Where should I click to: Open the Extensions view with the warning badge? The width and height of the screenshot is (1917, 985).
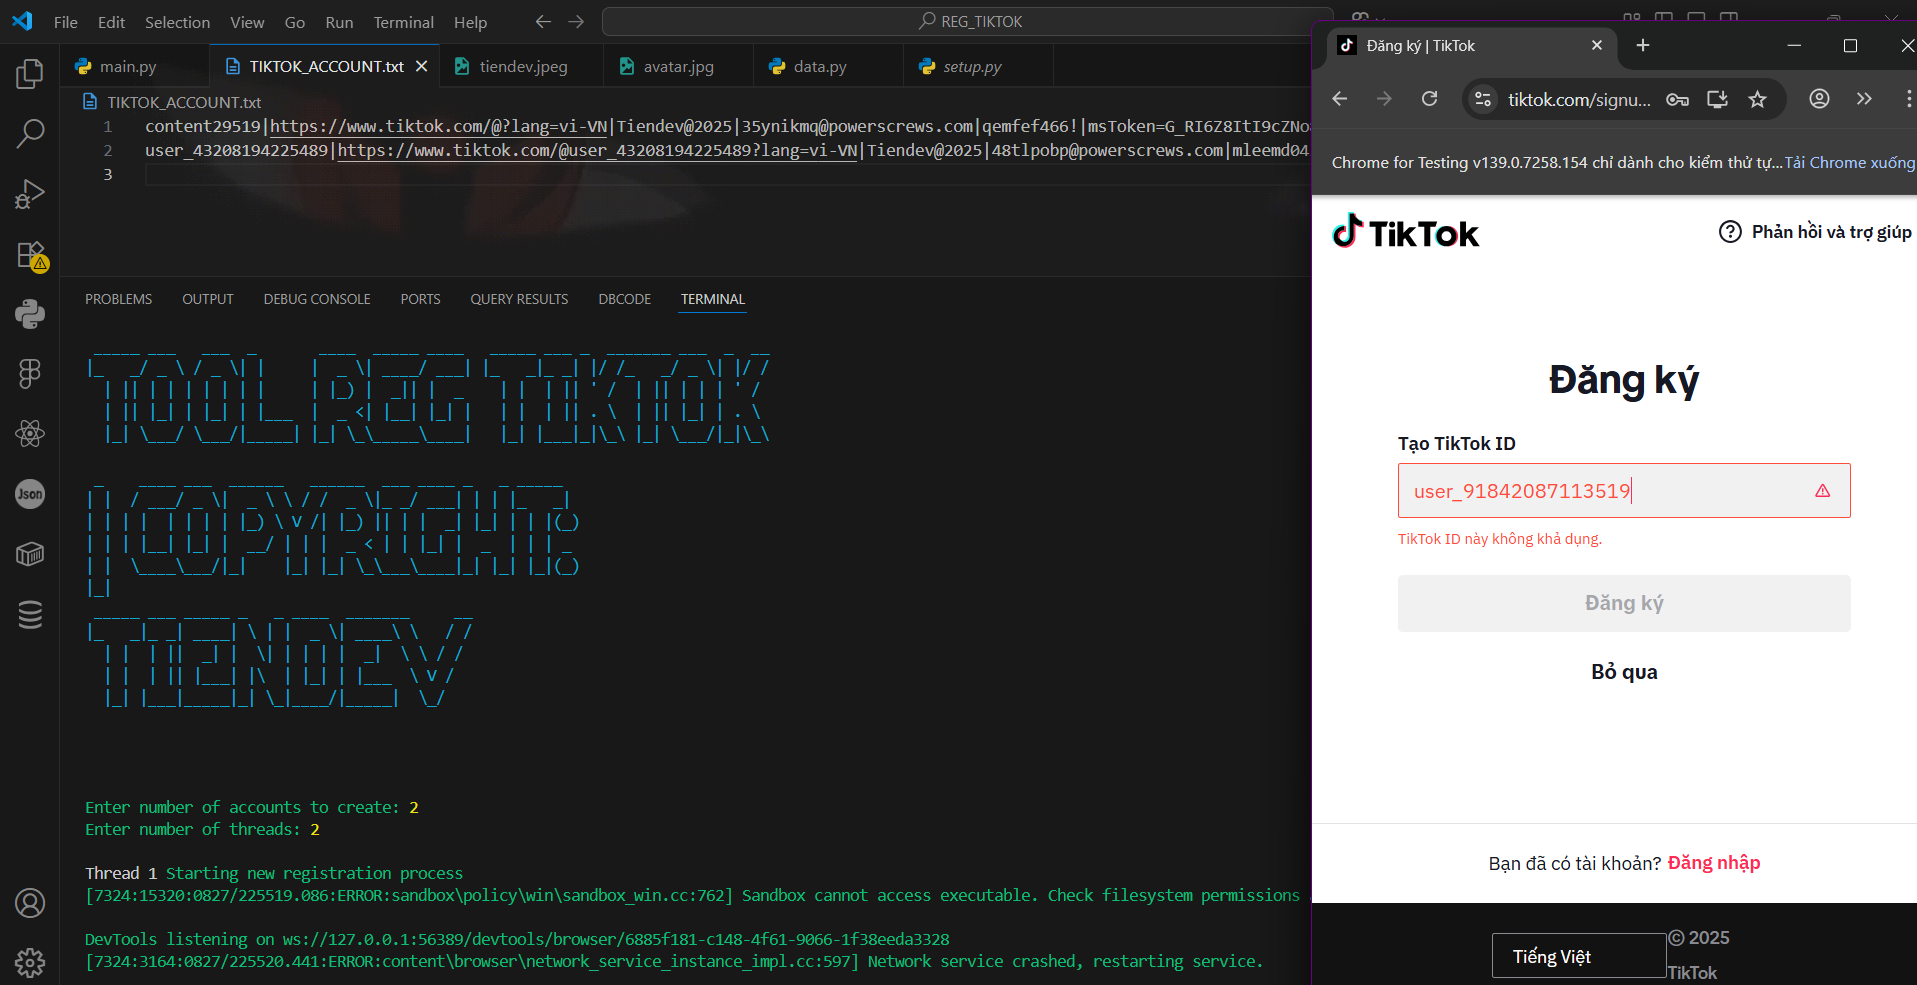click(x=30, y=255)
